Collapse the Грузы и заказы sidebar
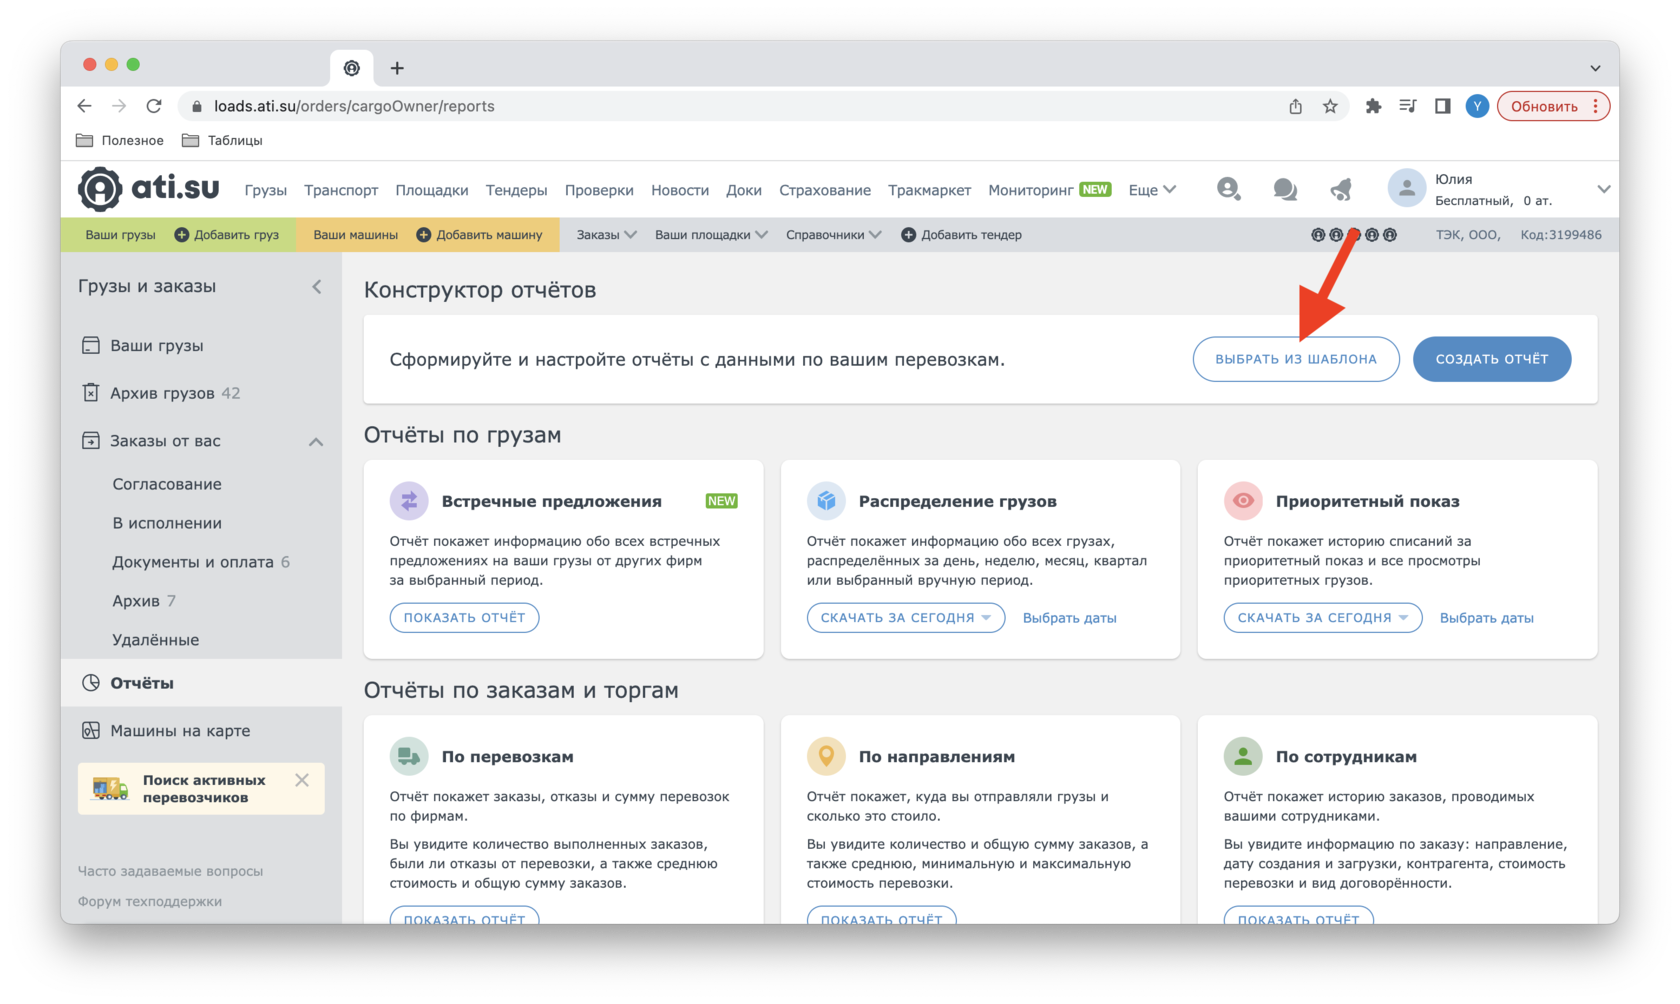Viewport: 1680px width, 1004px height. pos(316,287)
